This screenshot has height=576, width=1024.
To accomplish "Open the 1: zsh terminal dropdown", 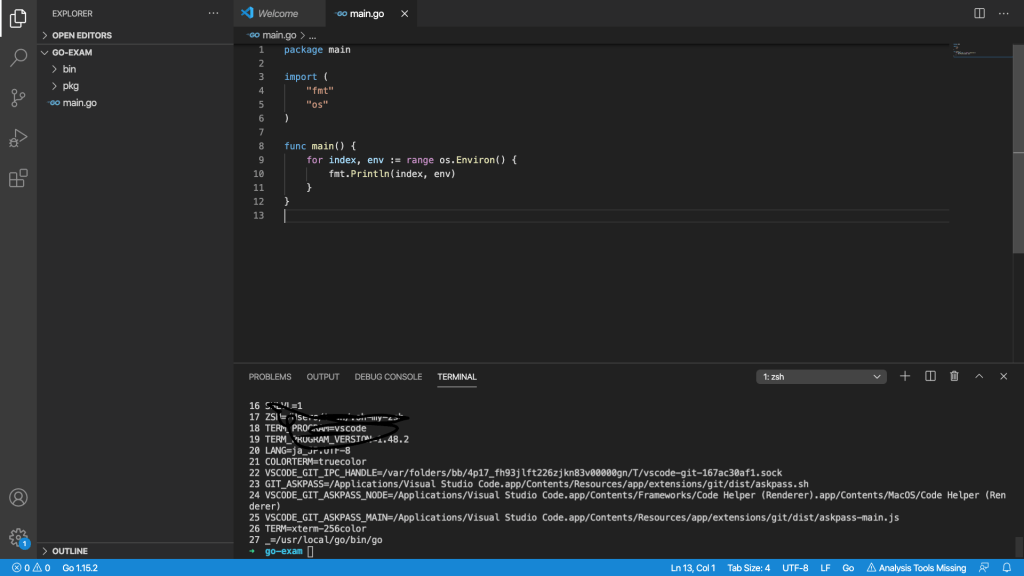I will tap(821, 377).
